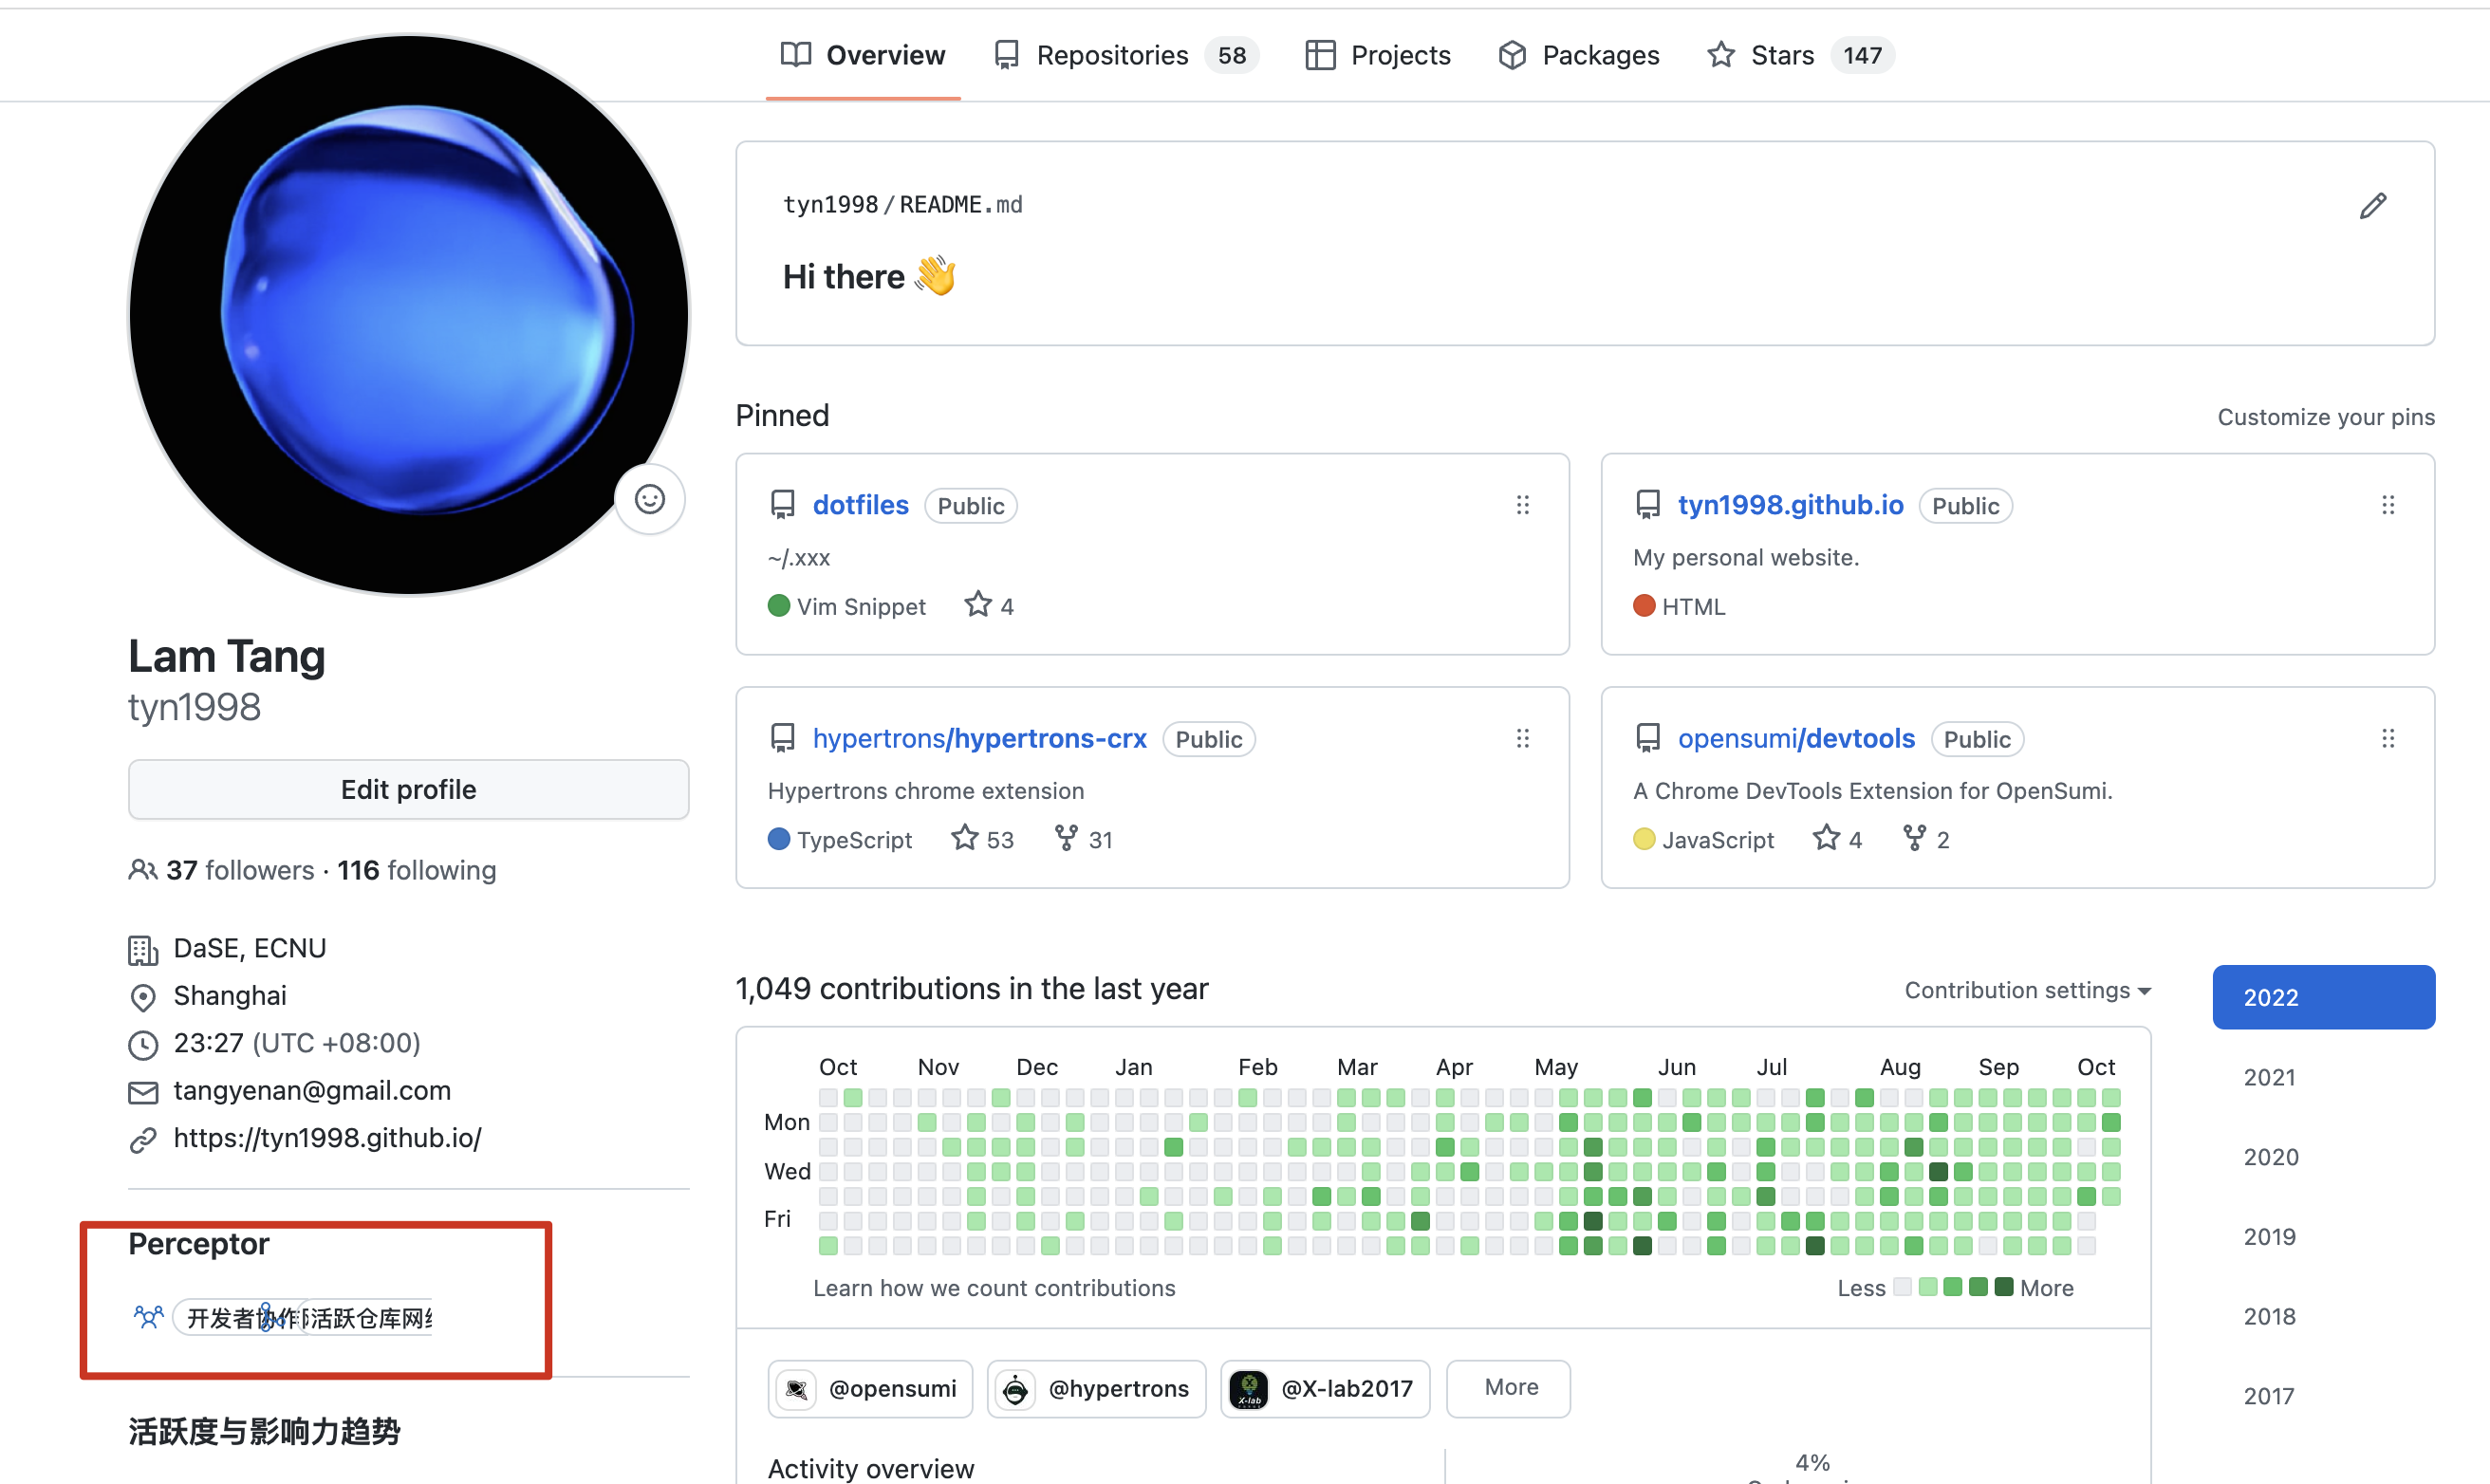Click the followers people icon

(x=142, y=870)
